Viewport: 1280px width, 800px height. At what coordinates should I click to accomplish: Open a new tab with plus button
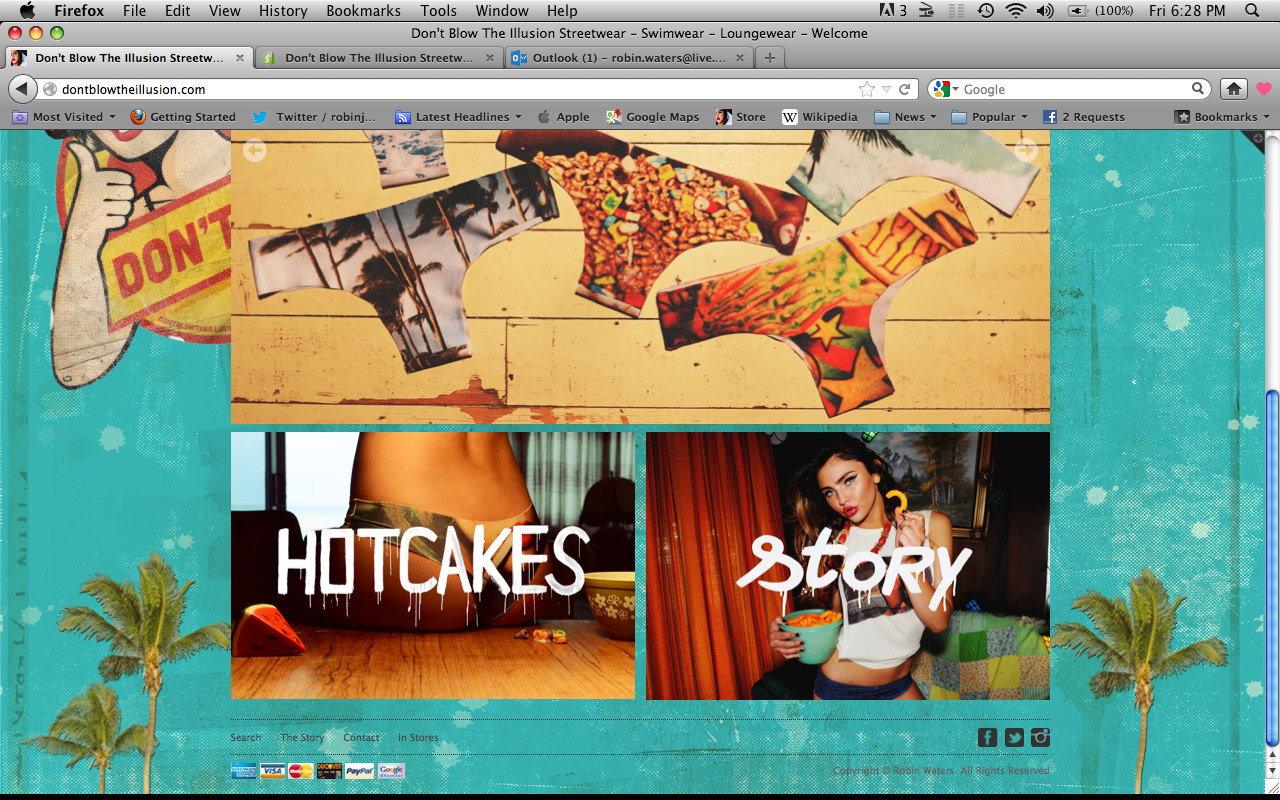click(x=769, y=58)
